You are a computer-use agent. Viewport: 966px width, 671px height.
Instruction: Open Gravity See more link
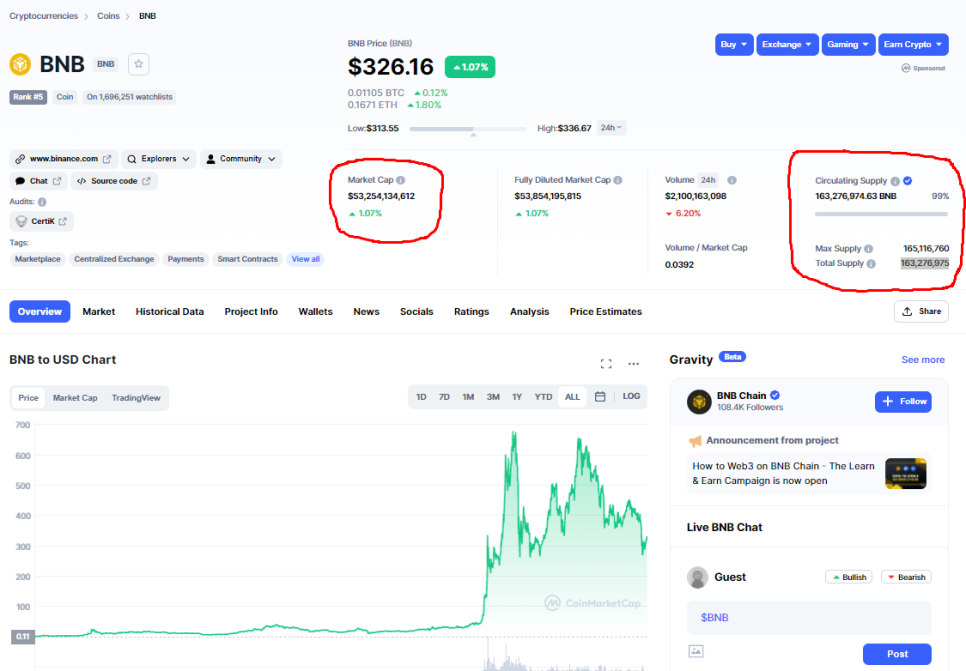coord(923,360)
